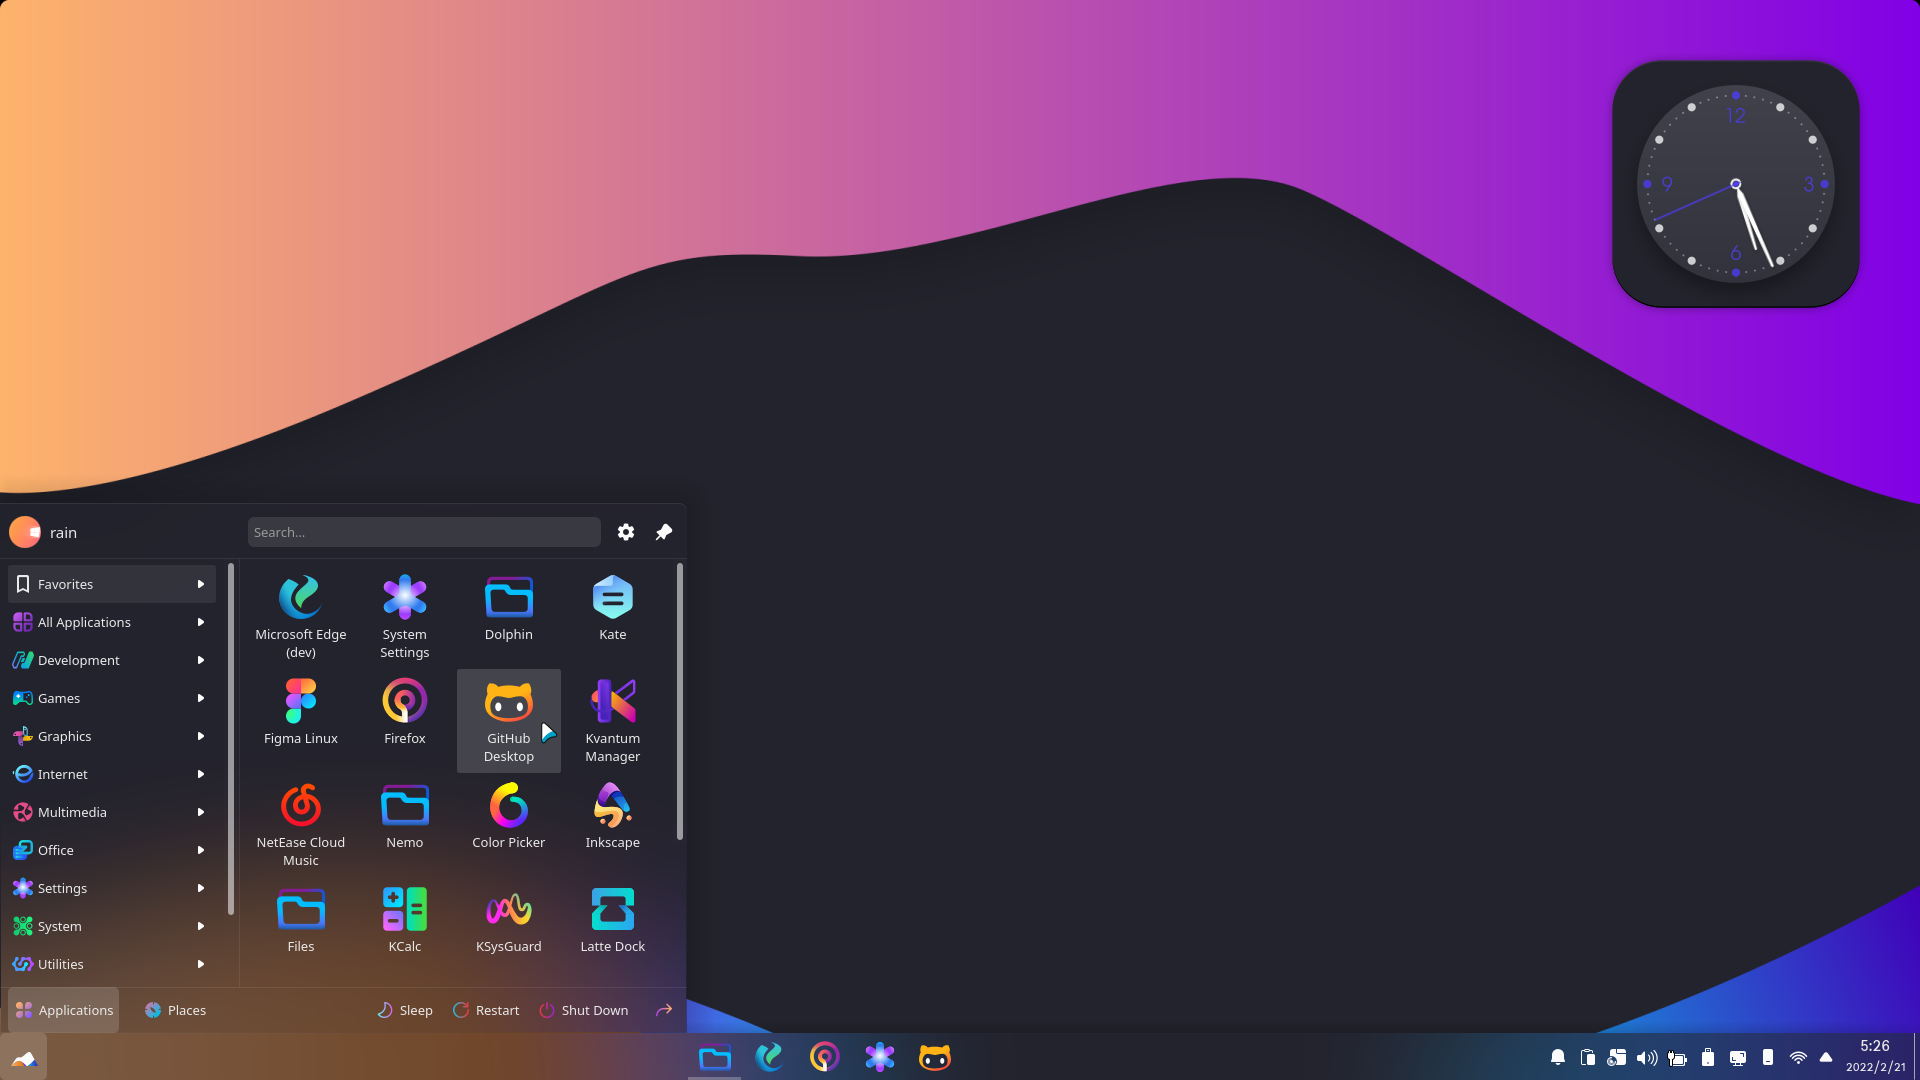Open the Graphics category

tap(112, 736)
